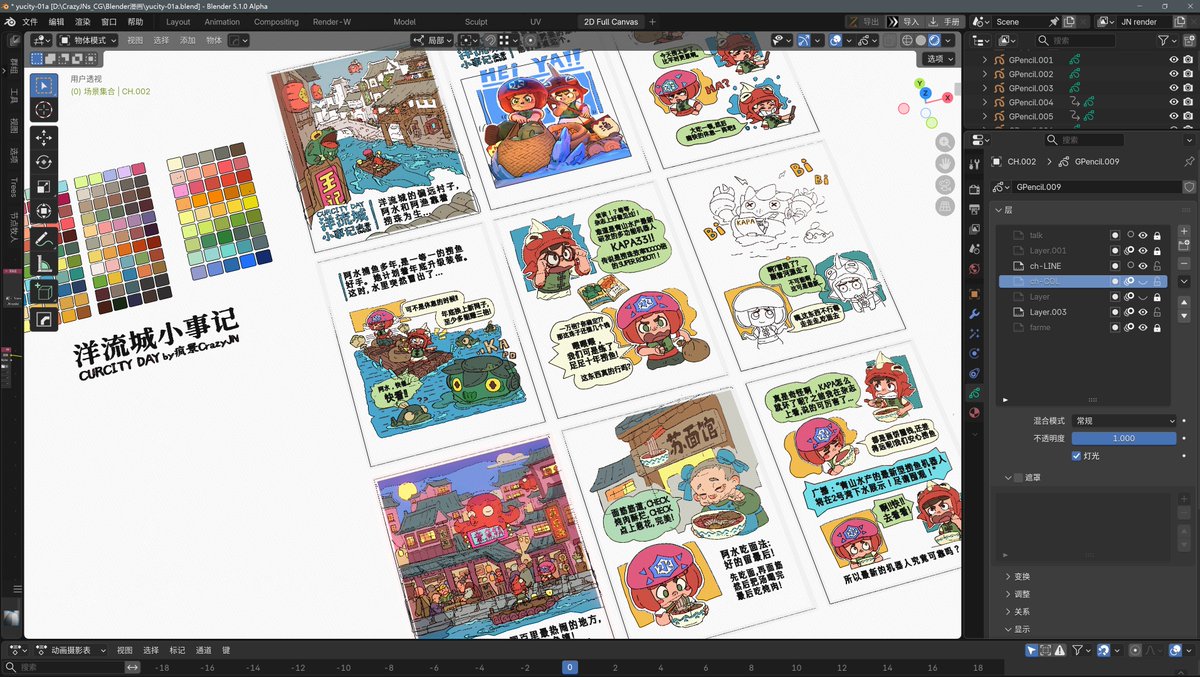The height and width of the screenshot is (677, 1200).
Task: Hide GPencil.003 in the viewport
Action: coord(1174,88)
